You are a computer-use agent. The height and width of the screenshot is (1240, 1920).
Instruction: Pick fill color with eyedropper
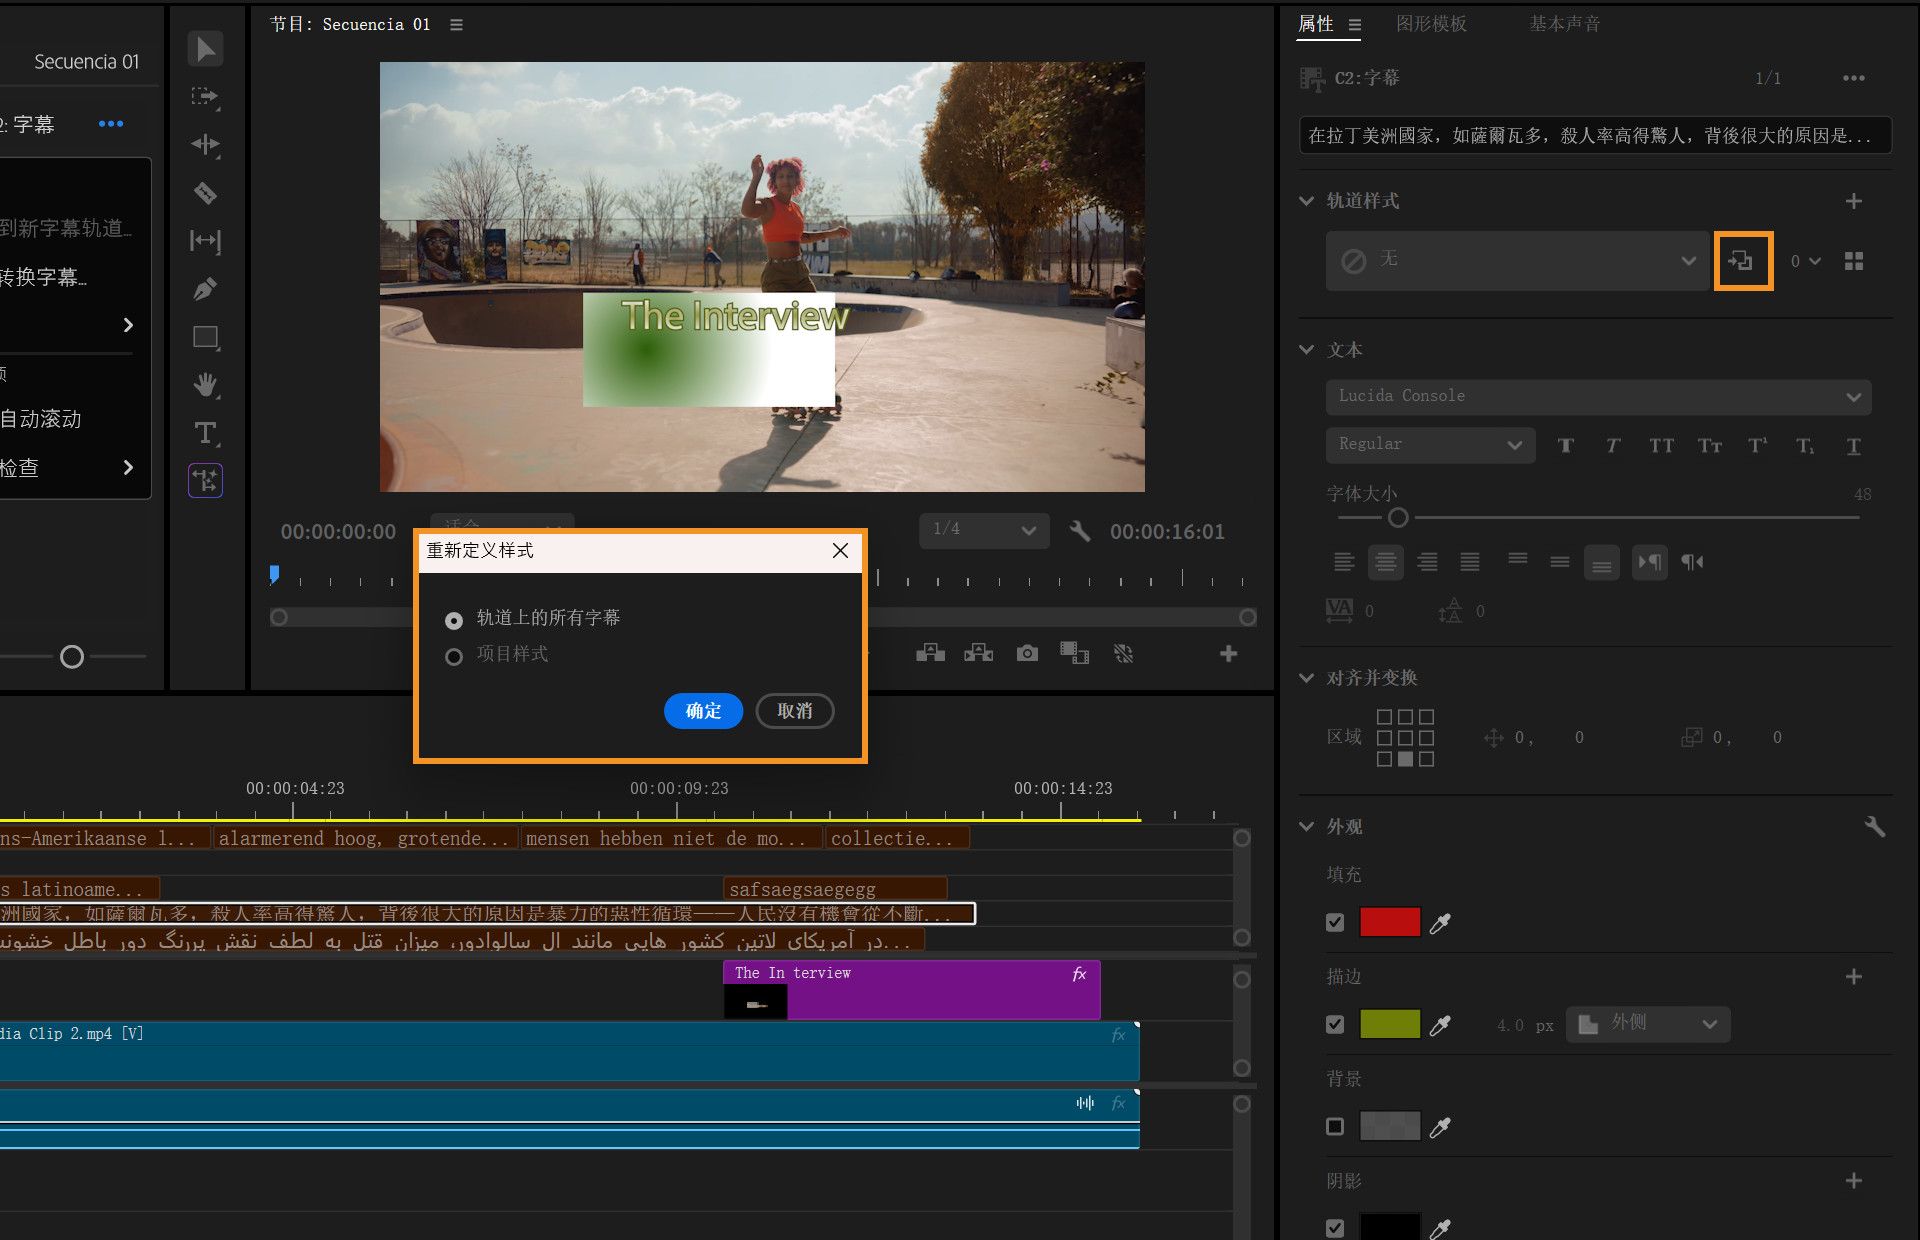click(x=1440, y=923)
